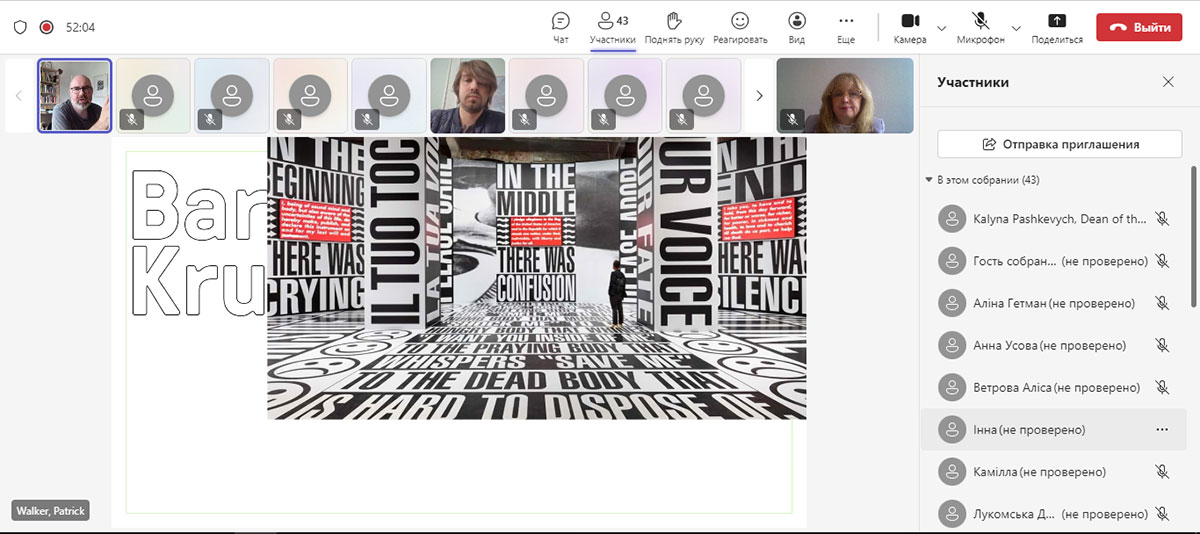The width and height of the screenshot is (1200, 534).
Task: Click mic icon next to Гость собрания
Action: pos(1162,261)
